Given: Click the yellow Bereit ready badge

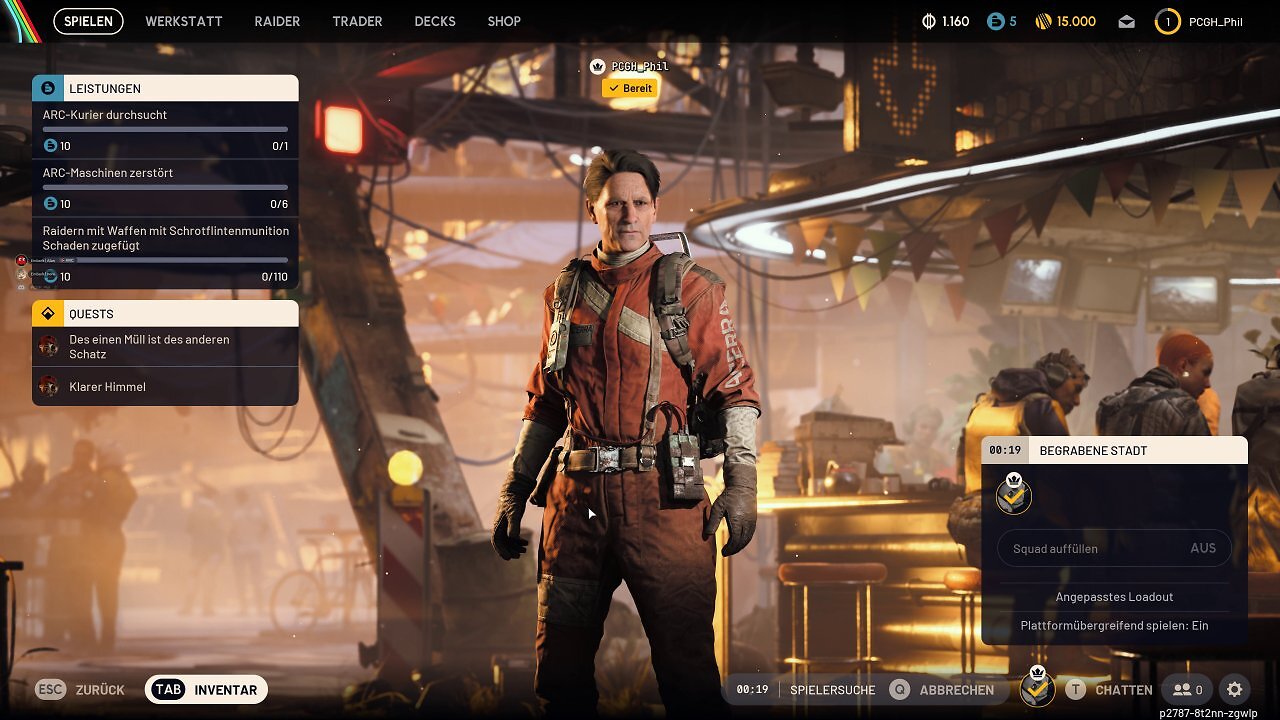Looking at the screenshot, I should (630, 88).
